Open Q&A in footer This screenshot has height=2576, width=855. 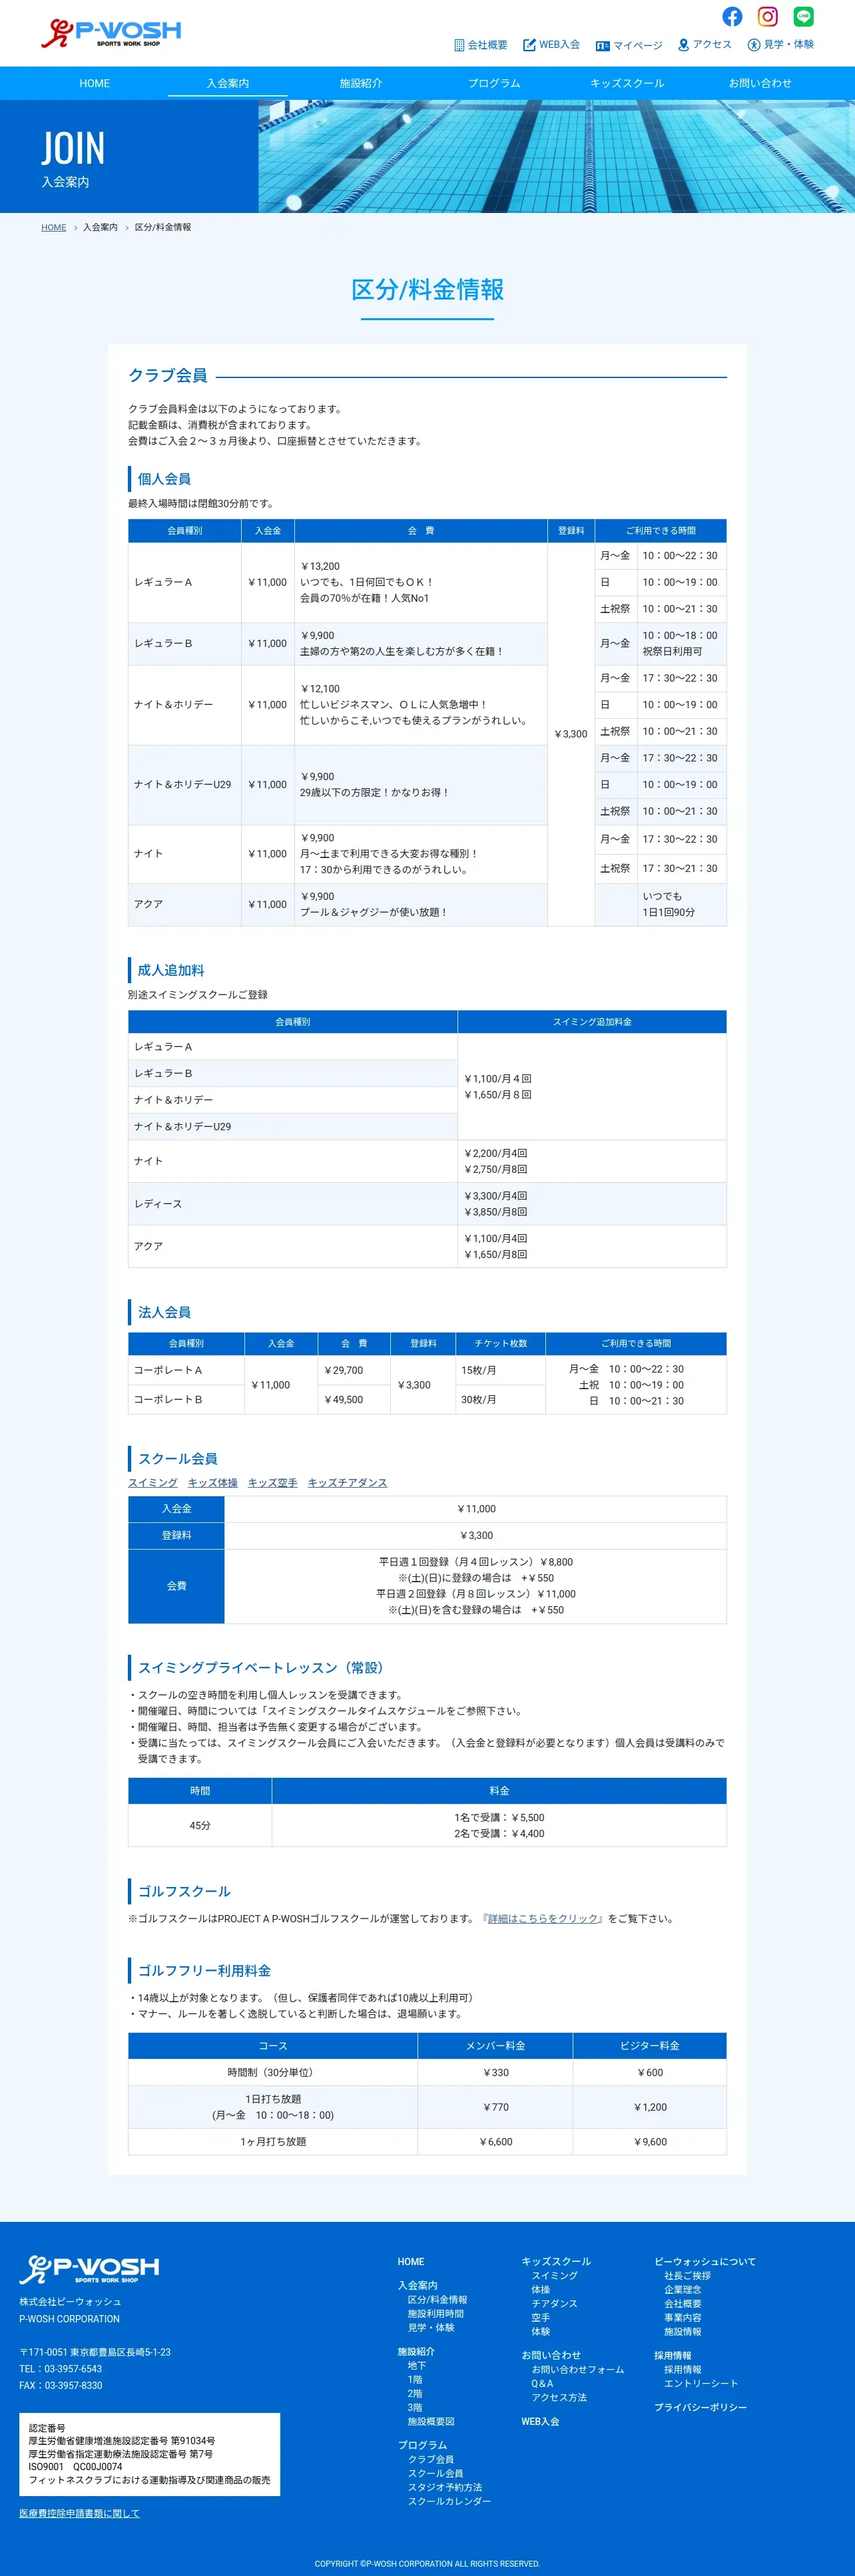point(542,2383)
